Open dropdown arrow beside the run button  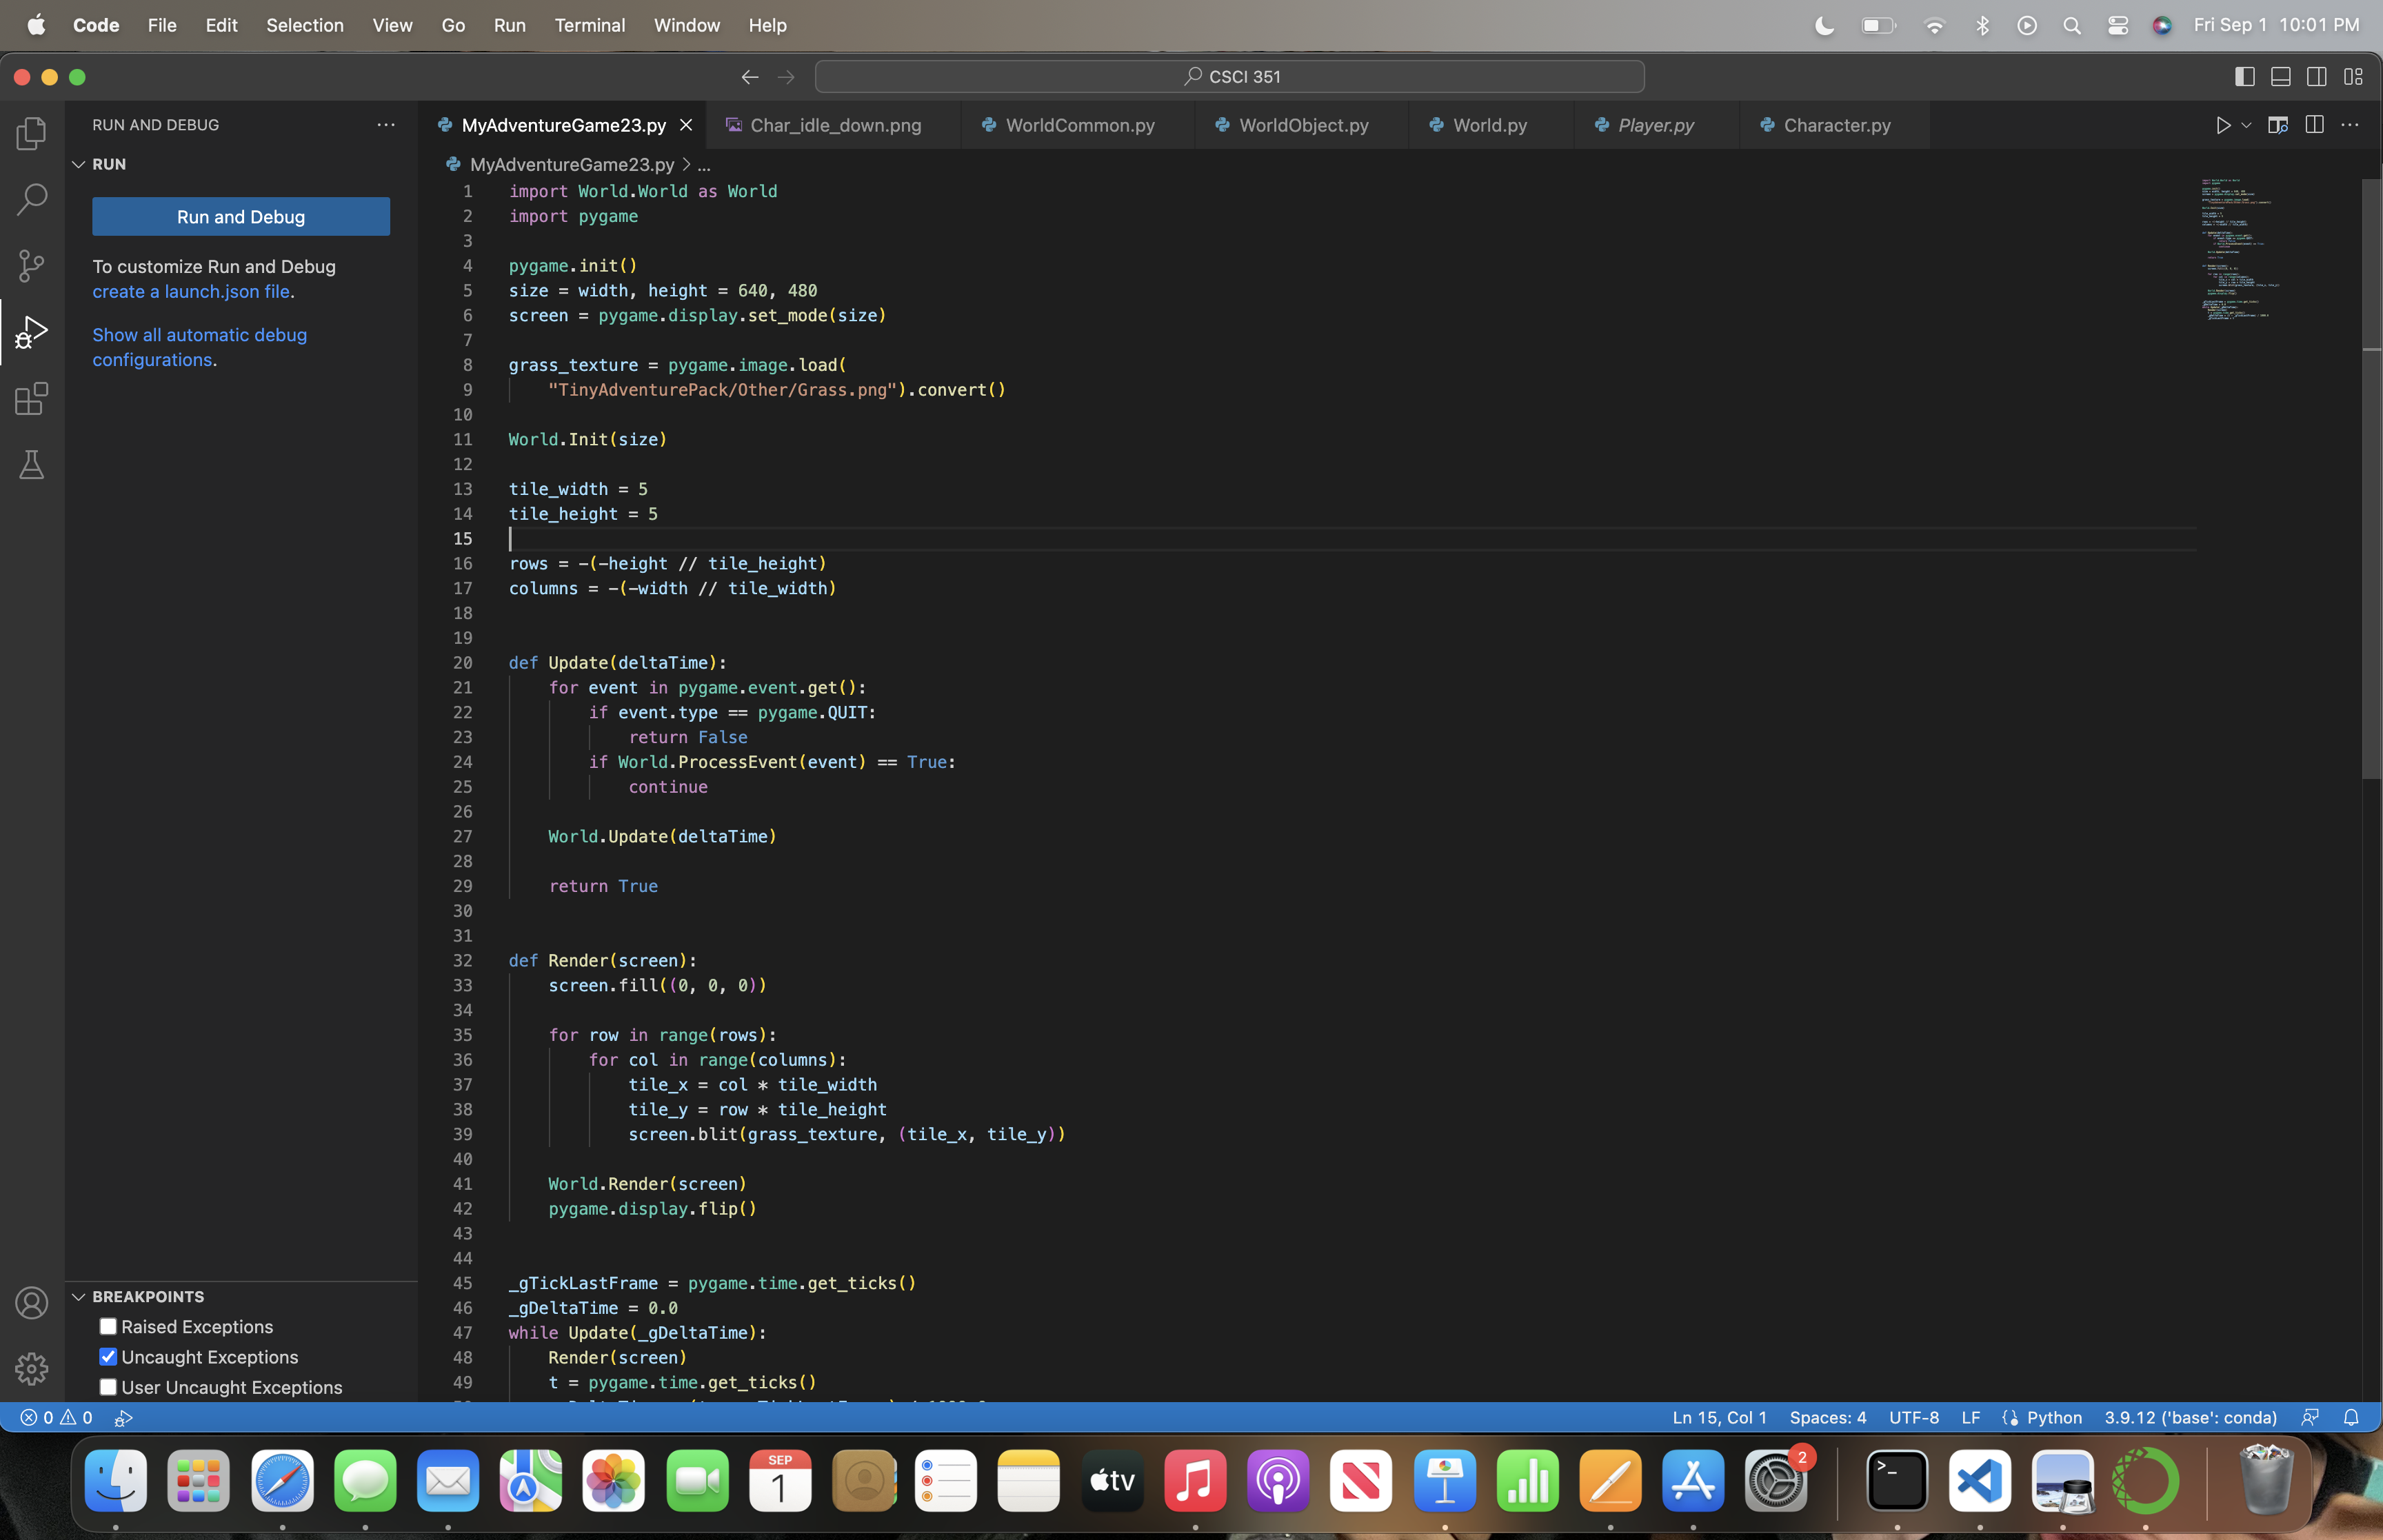2246,125
